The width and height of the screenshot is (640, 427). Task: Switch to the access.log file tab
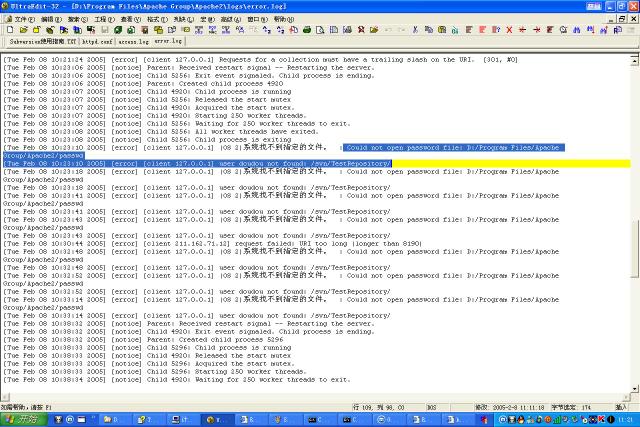pyautogui.click(x=133, y=42)
